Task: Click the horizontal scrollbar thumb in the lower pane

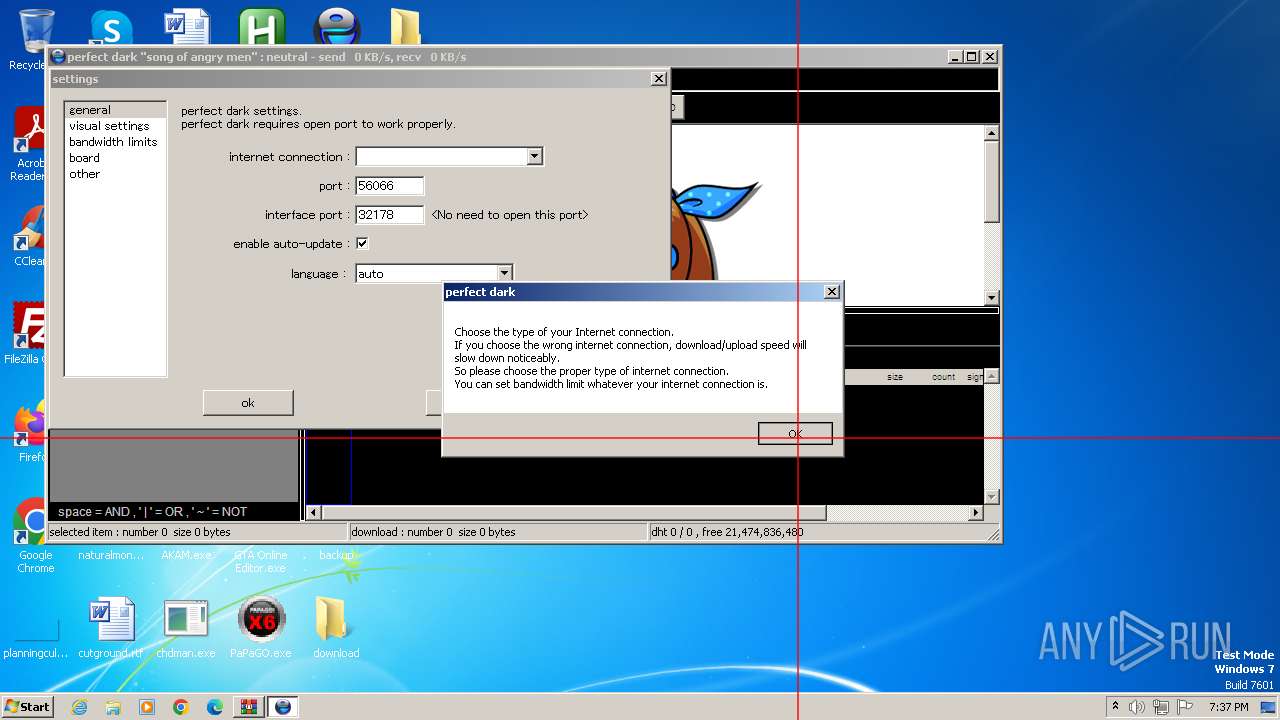Action: pyautogui.click(x=573, y=512)
